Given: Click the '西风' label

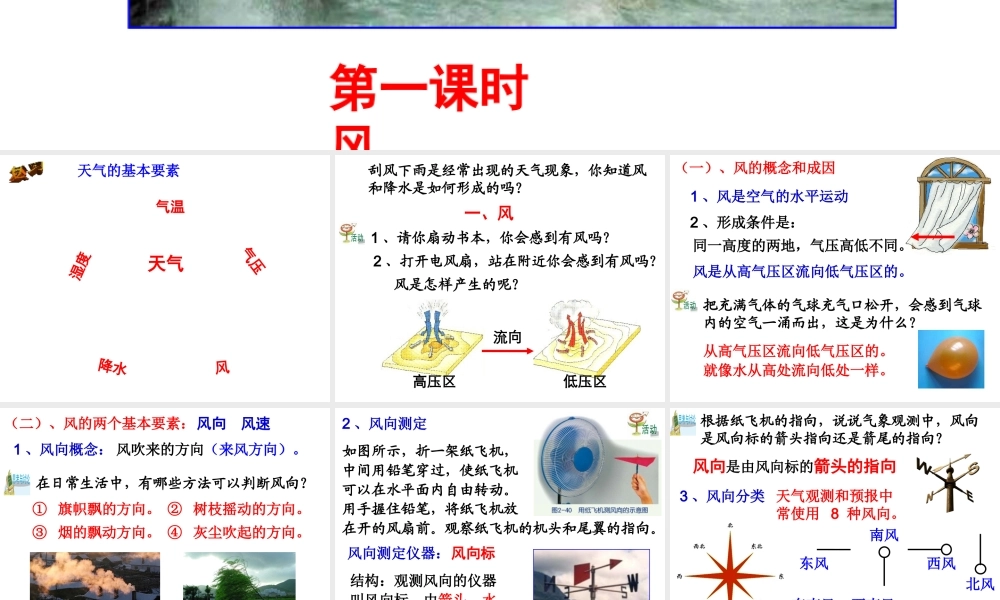Looking at the screenshot, I should click(941, 564).
